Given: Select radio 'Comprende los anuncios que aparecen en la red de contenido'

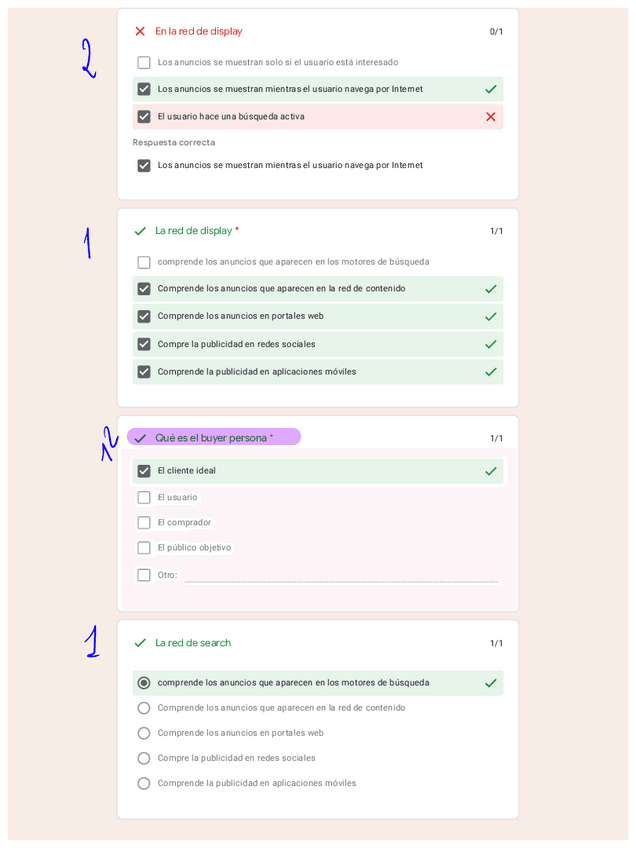Looking at the screenshot, I should click(x=144, y=708).
